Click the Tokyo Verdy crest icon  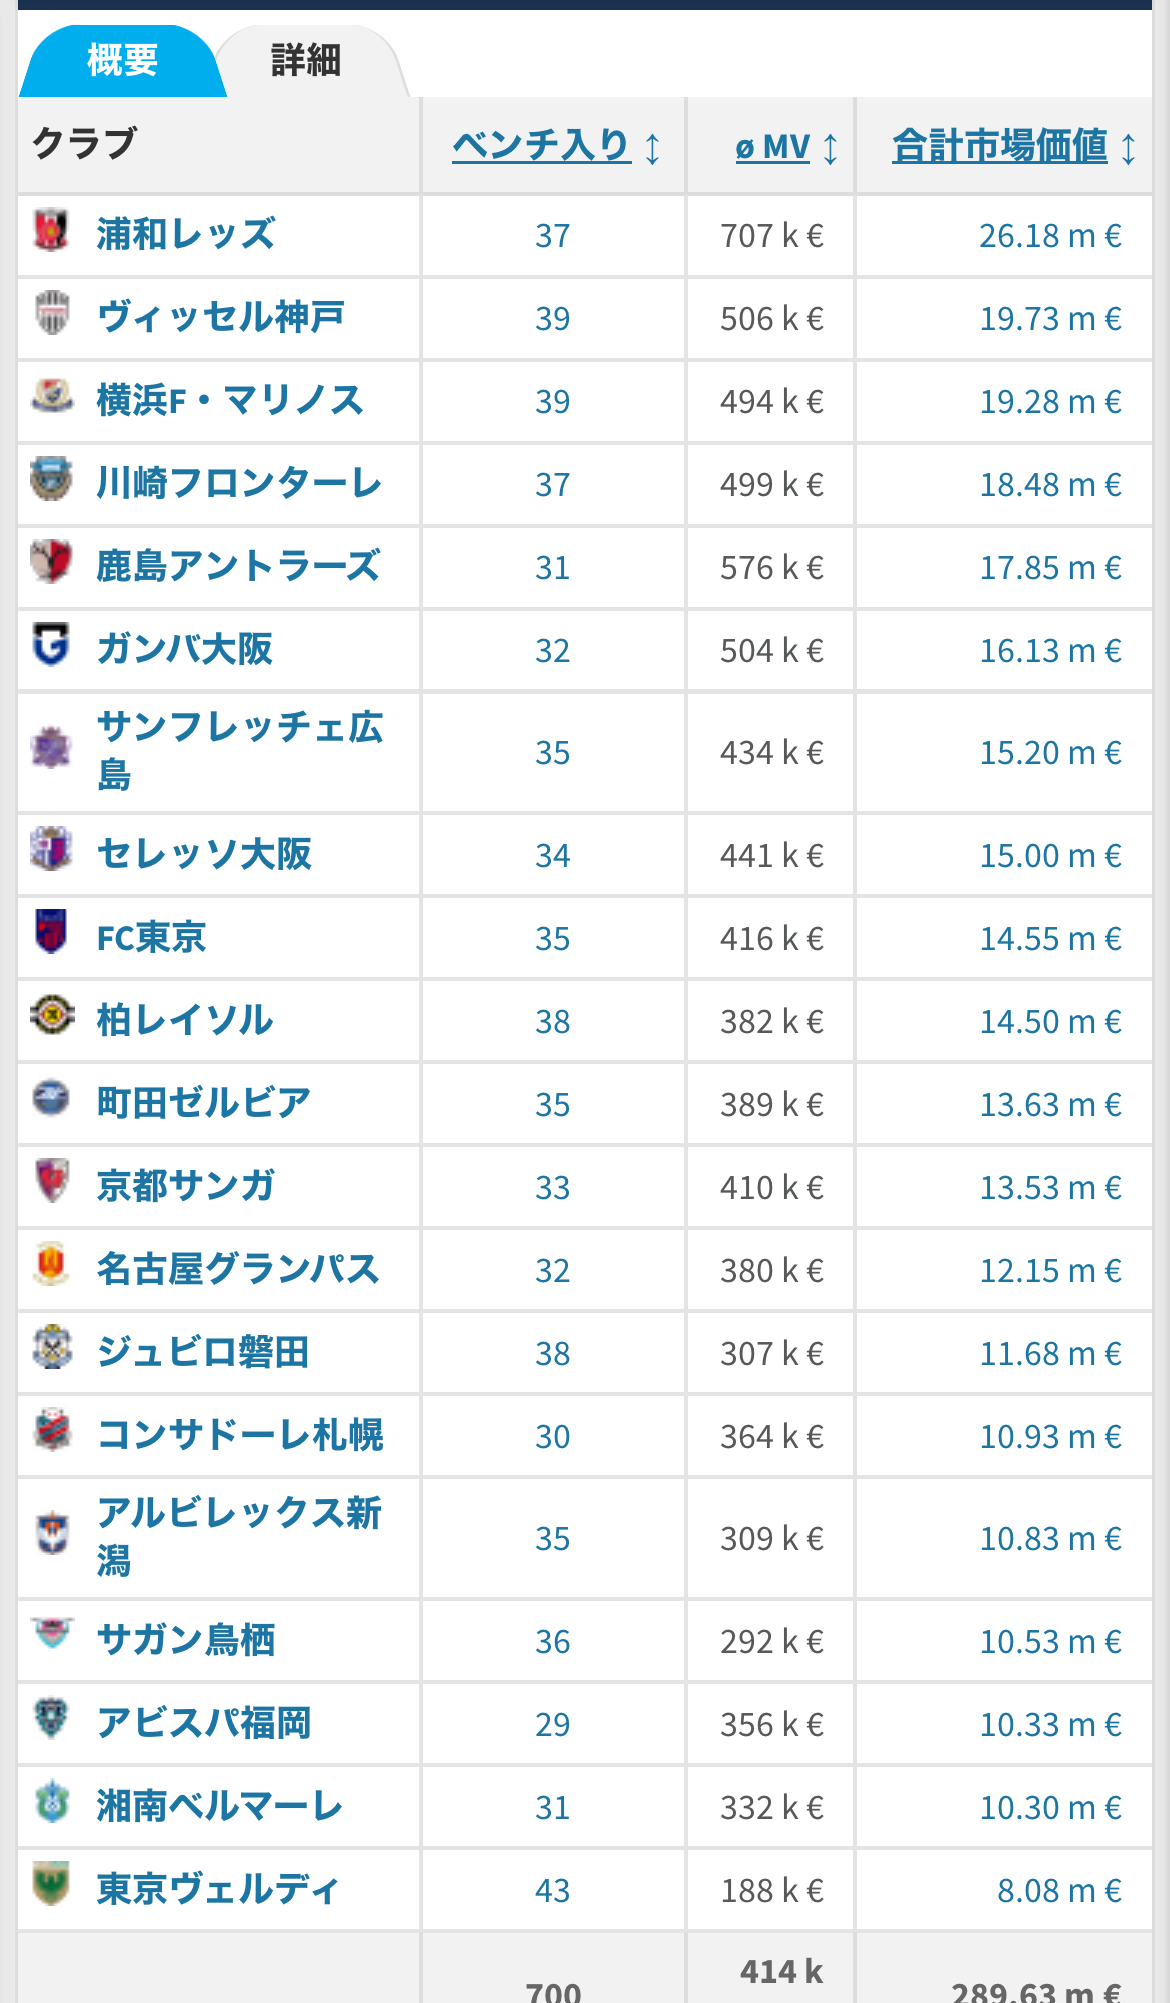(x=51, y=1884)
